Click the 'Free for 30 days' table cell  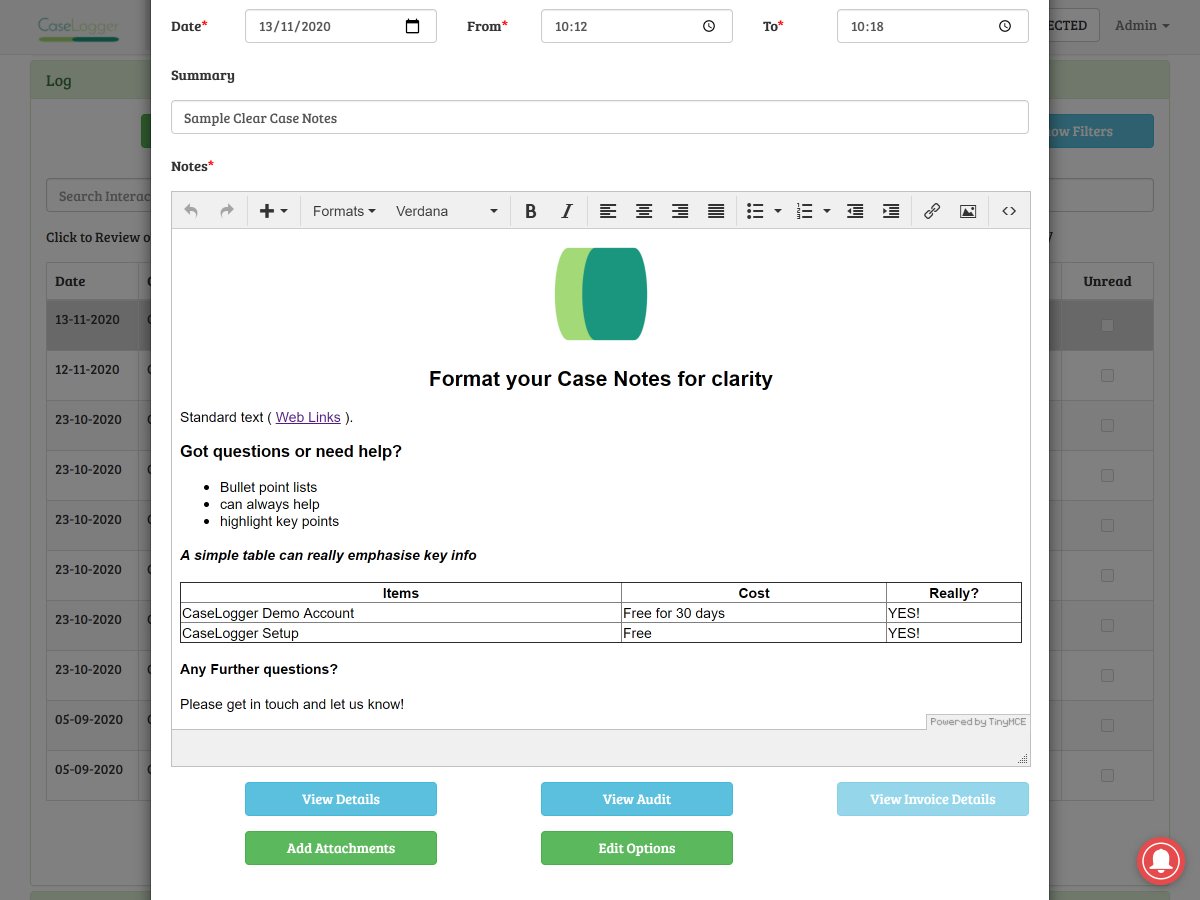[754, 613]
